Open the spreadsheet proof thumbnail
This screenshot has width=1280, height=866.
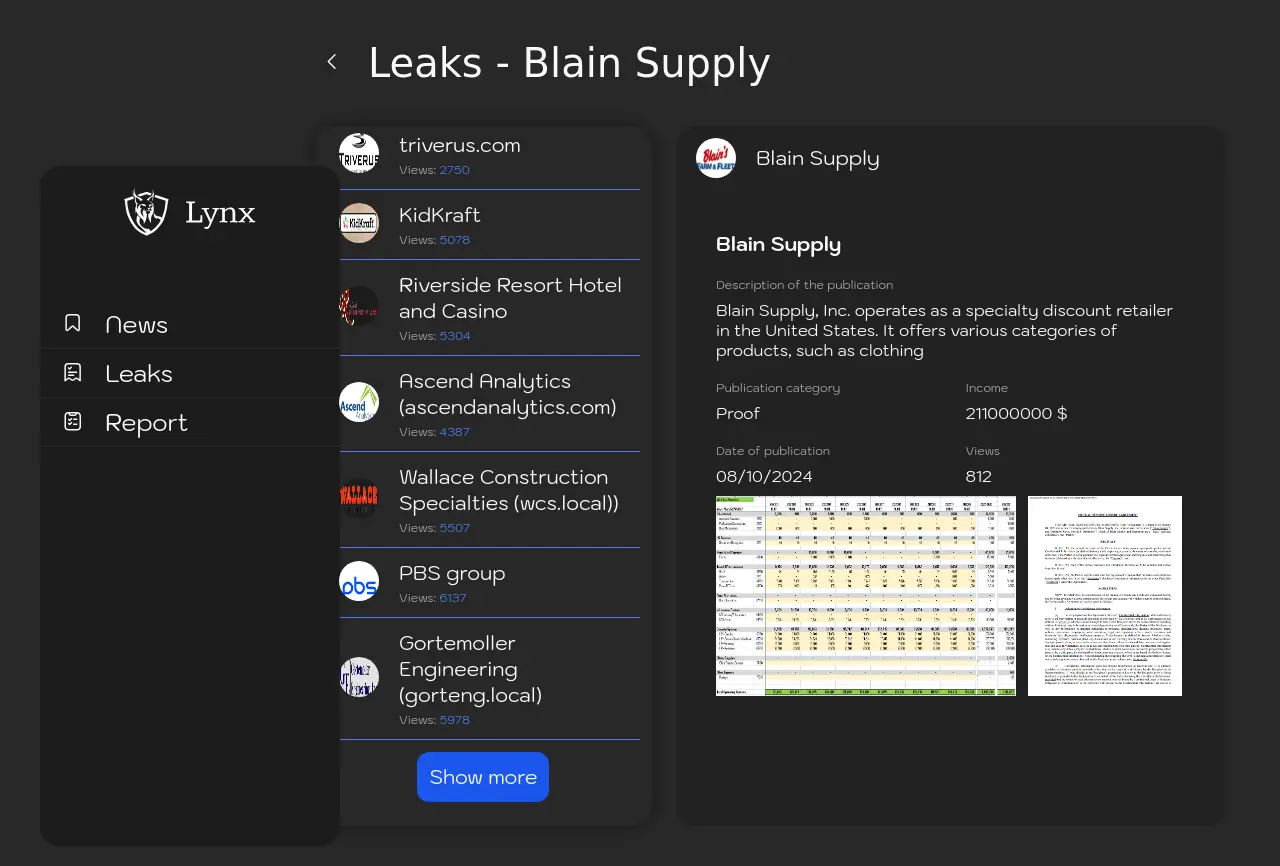tap(866, 596)
